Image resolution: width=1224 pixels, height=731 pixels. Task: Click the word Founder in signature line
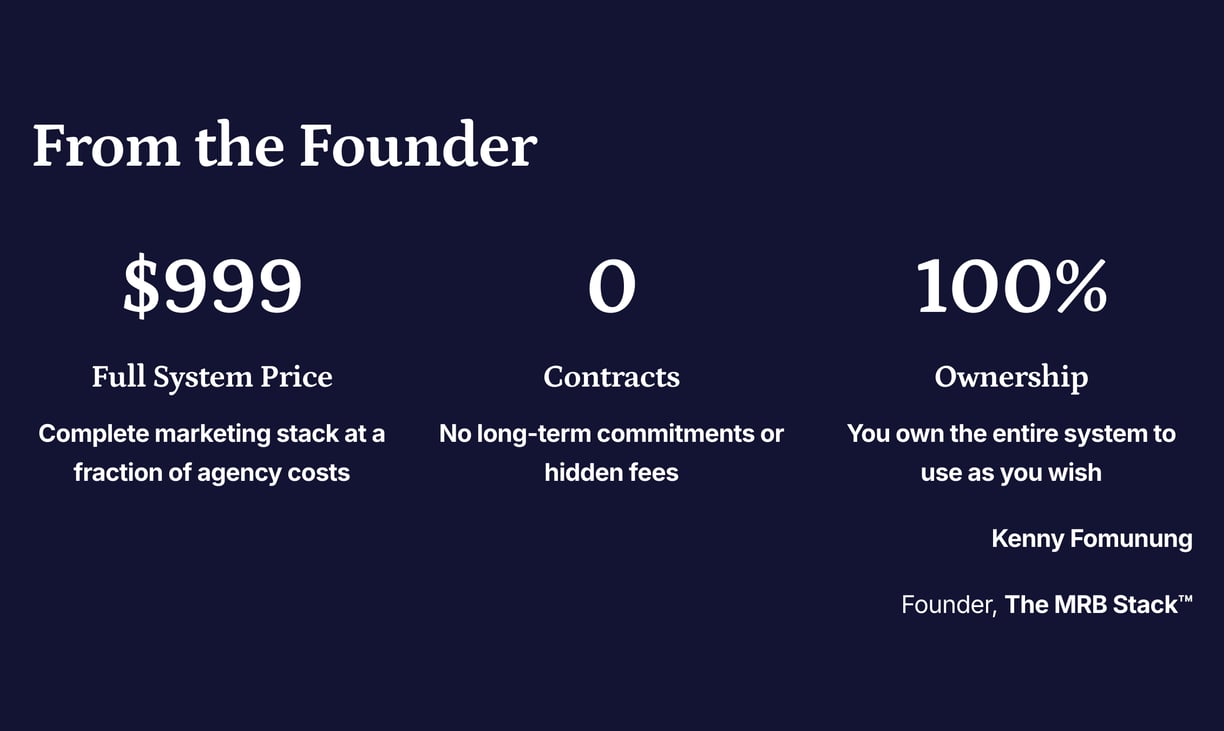point(948,605)
